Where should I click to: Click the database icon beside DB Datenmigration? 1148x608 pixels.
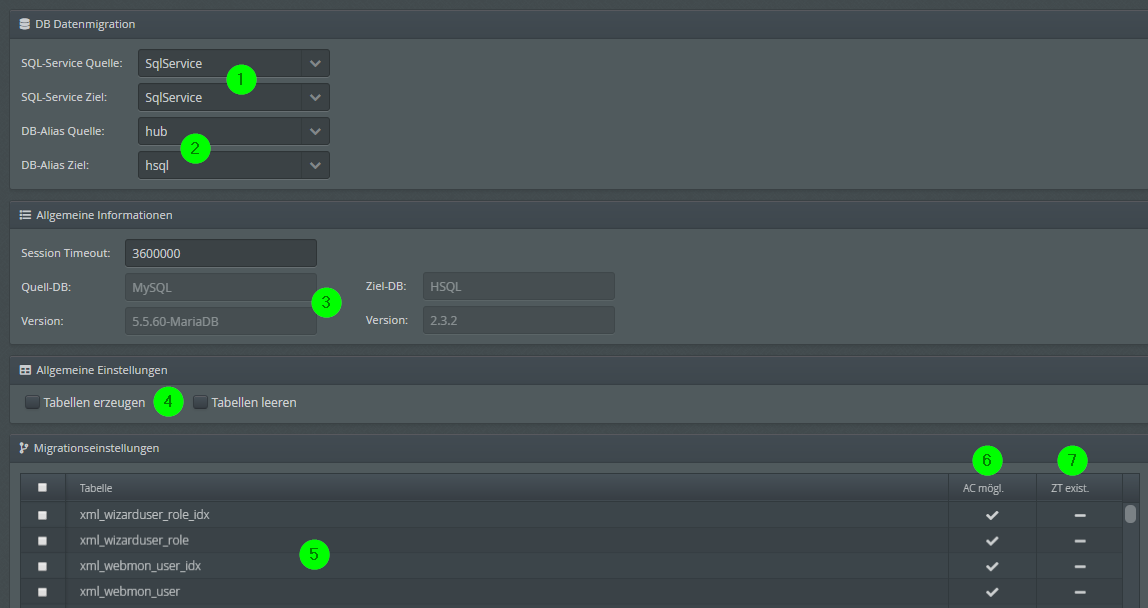click(24, 23)
